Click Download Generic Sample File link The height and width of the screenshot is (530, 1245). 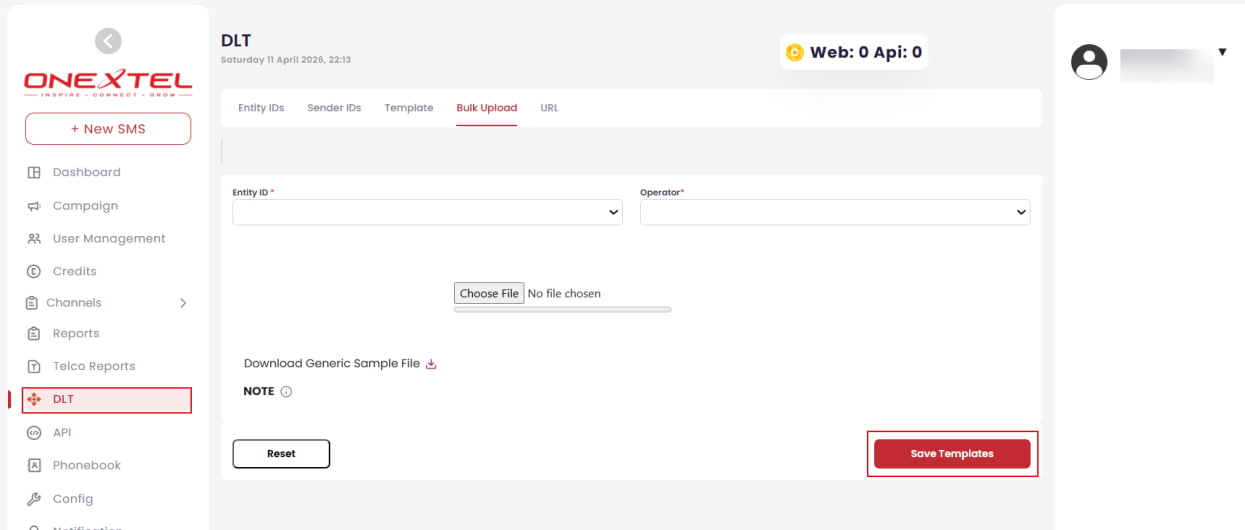(x=332, y=364)
